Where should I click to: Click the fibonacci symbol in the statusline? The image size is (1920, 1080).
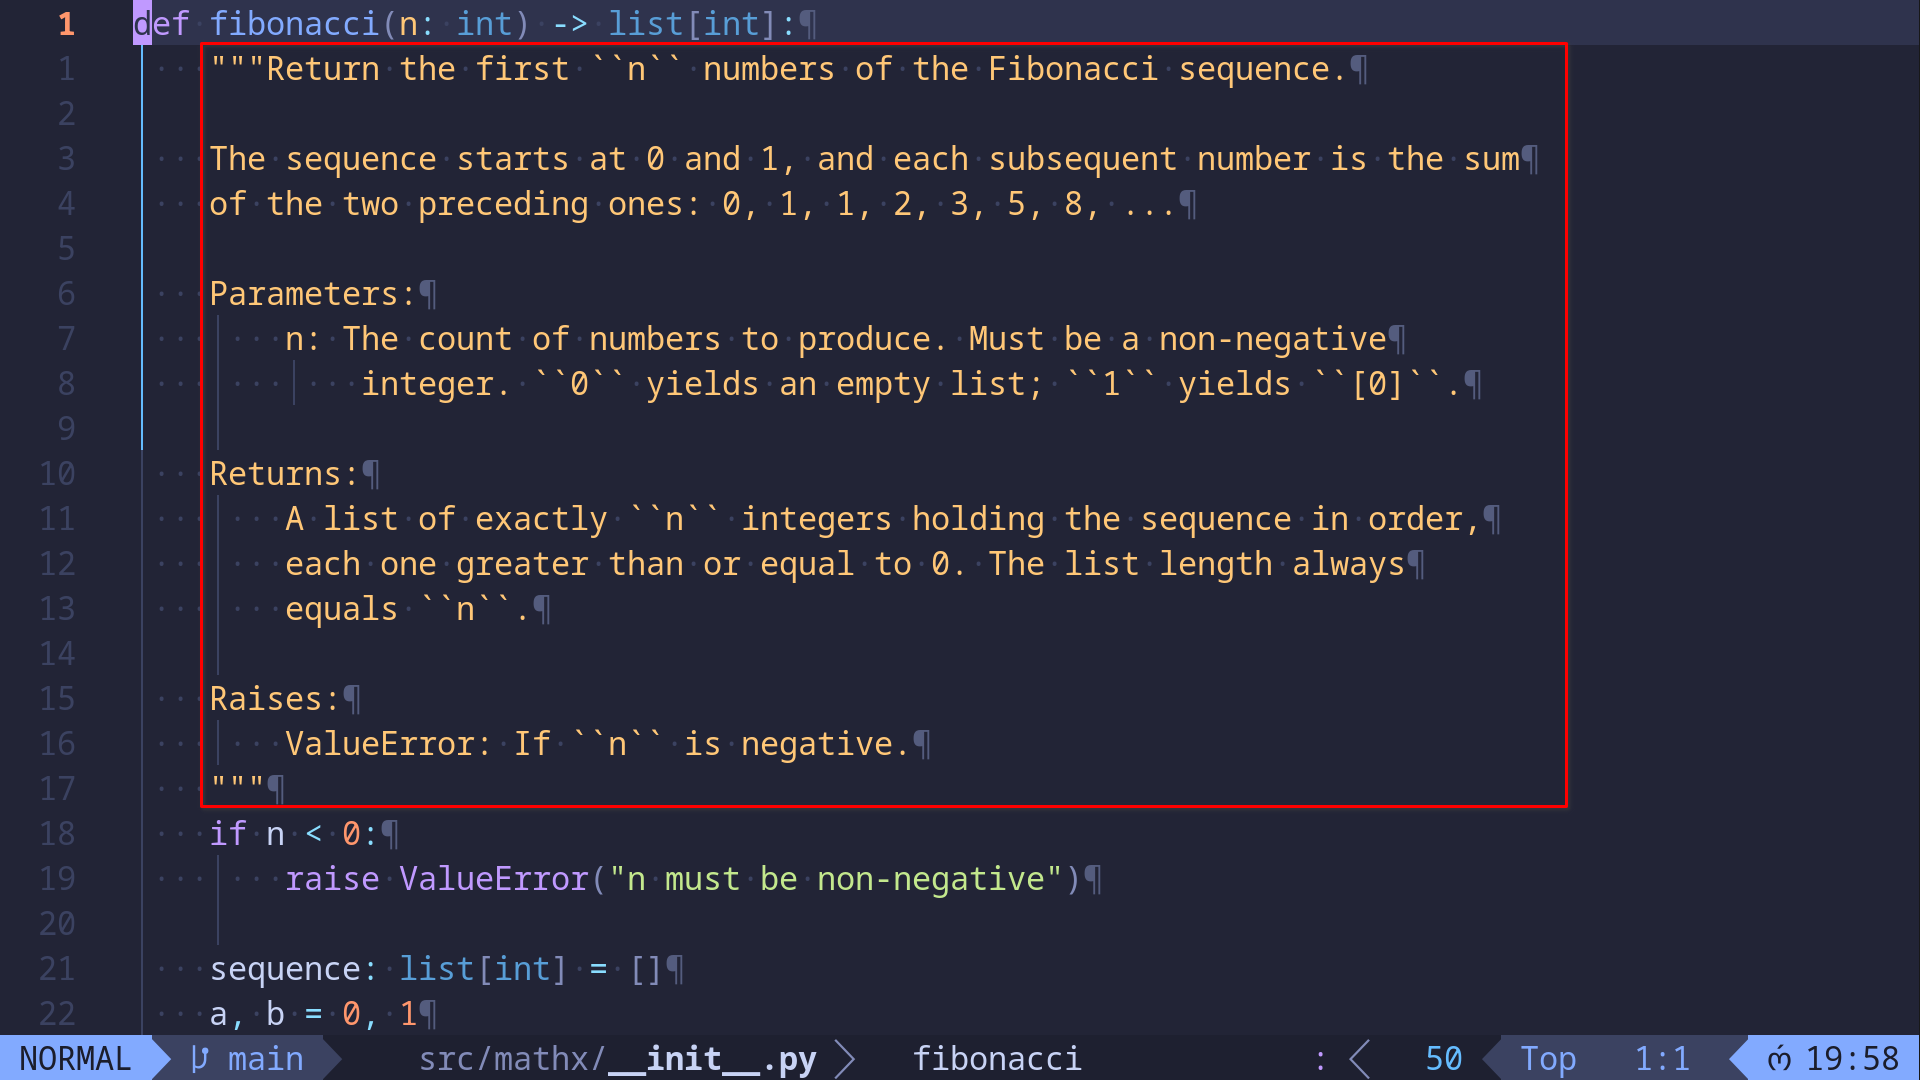997,1058
